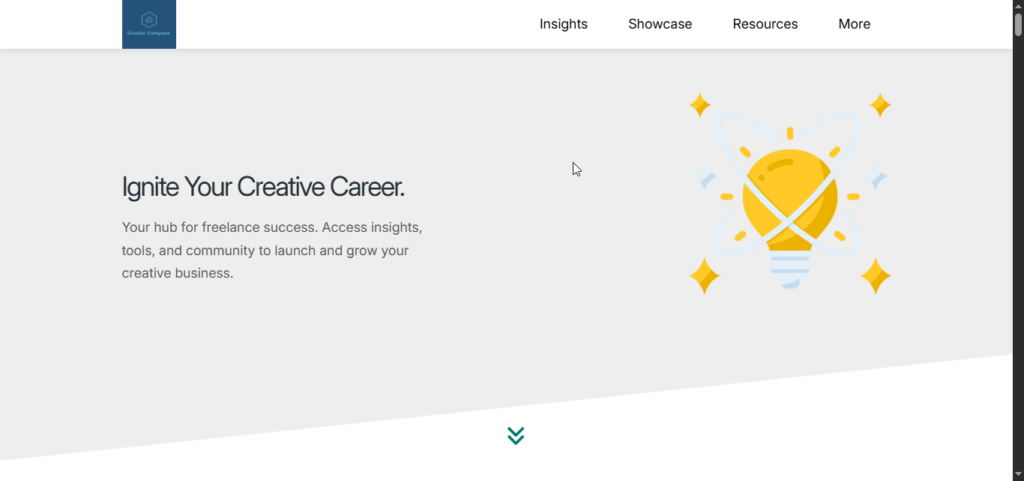Click the paragraph starting "Your hub for freelance success"
This screenshot has width=1024, height=481.
click(x=272, y=251)
